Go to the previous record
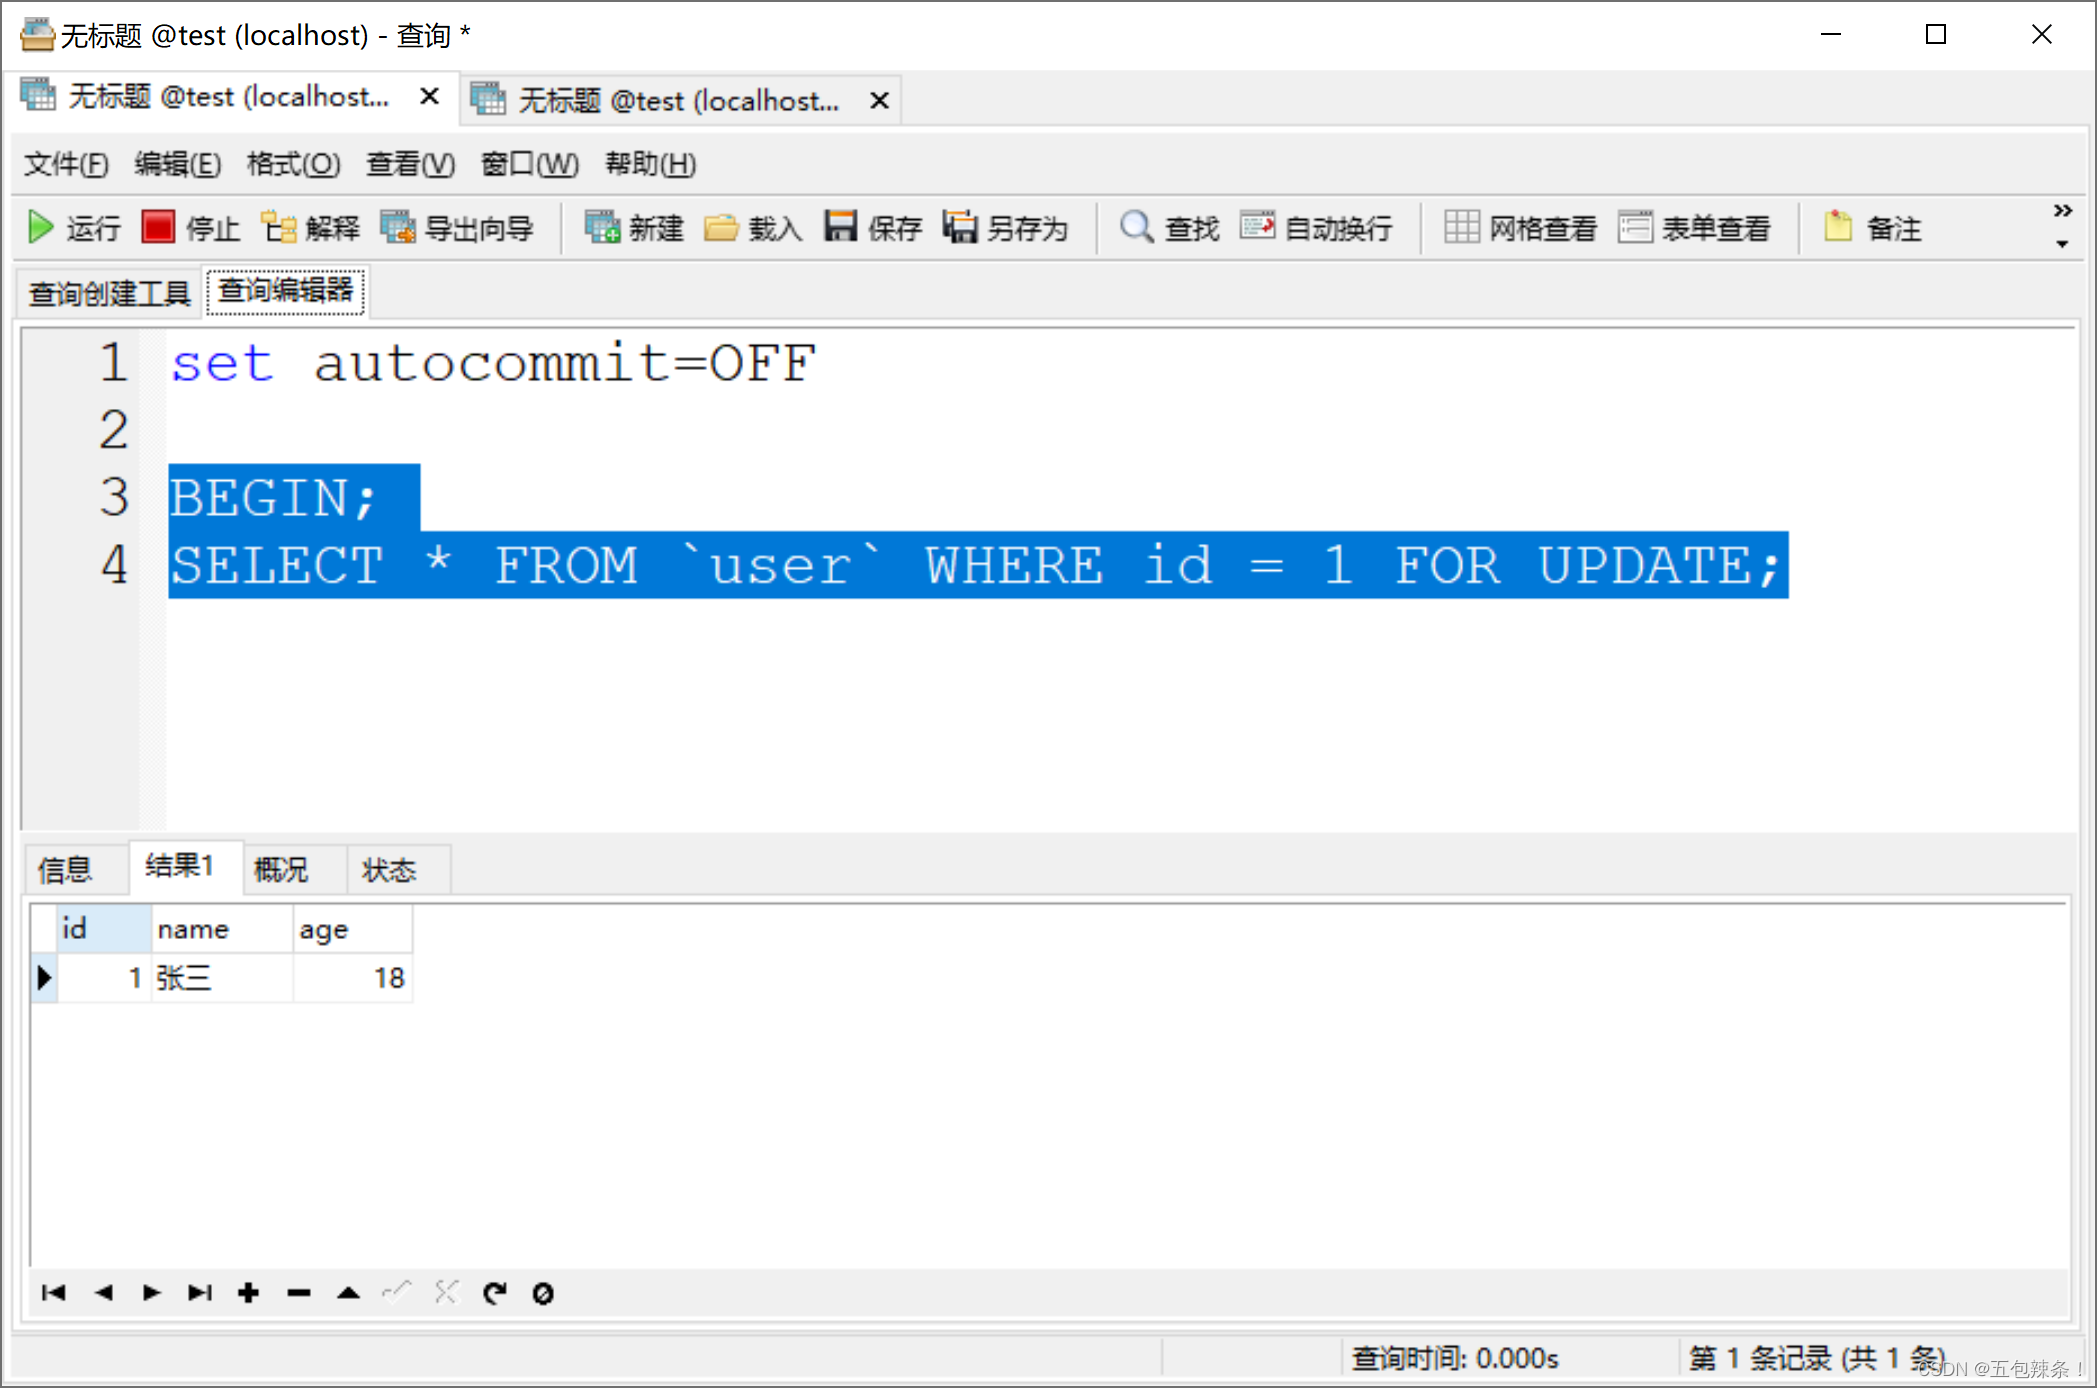Screen dimensions: 2097x1388 point(103,1293)
